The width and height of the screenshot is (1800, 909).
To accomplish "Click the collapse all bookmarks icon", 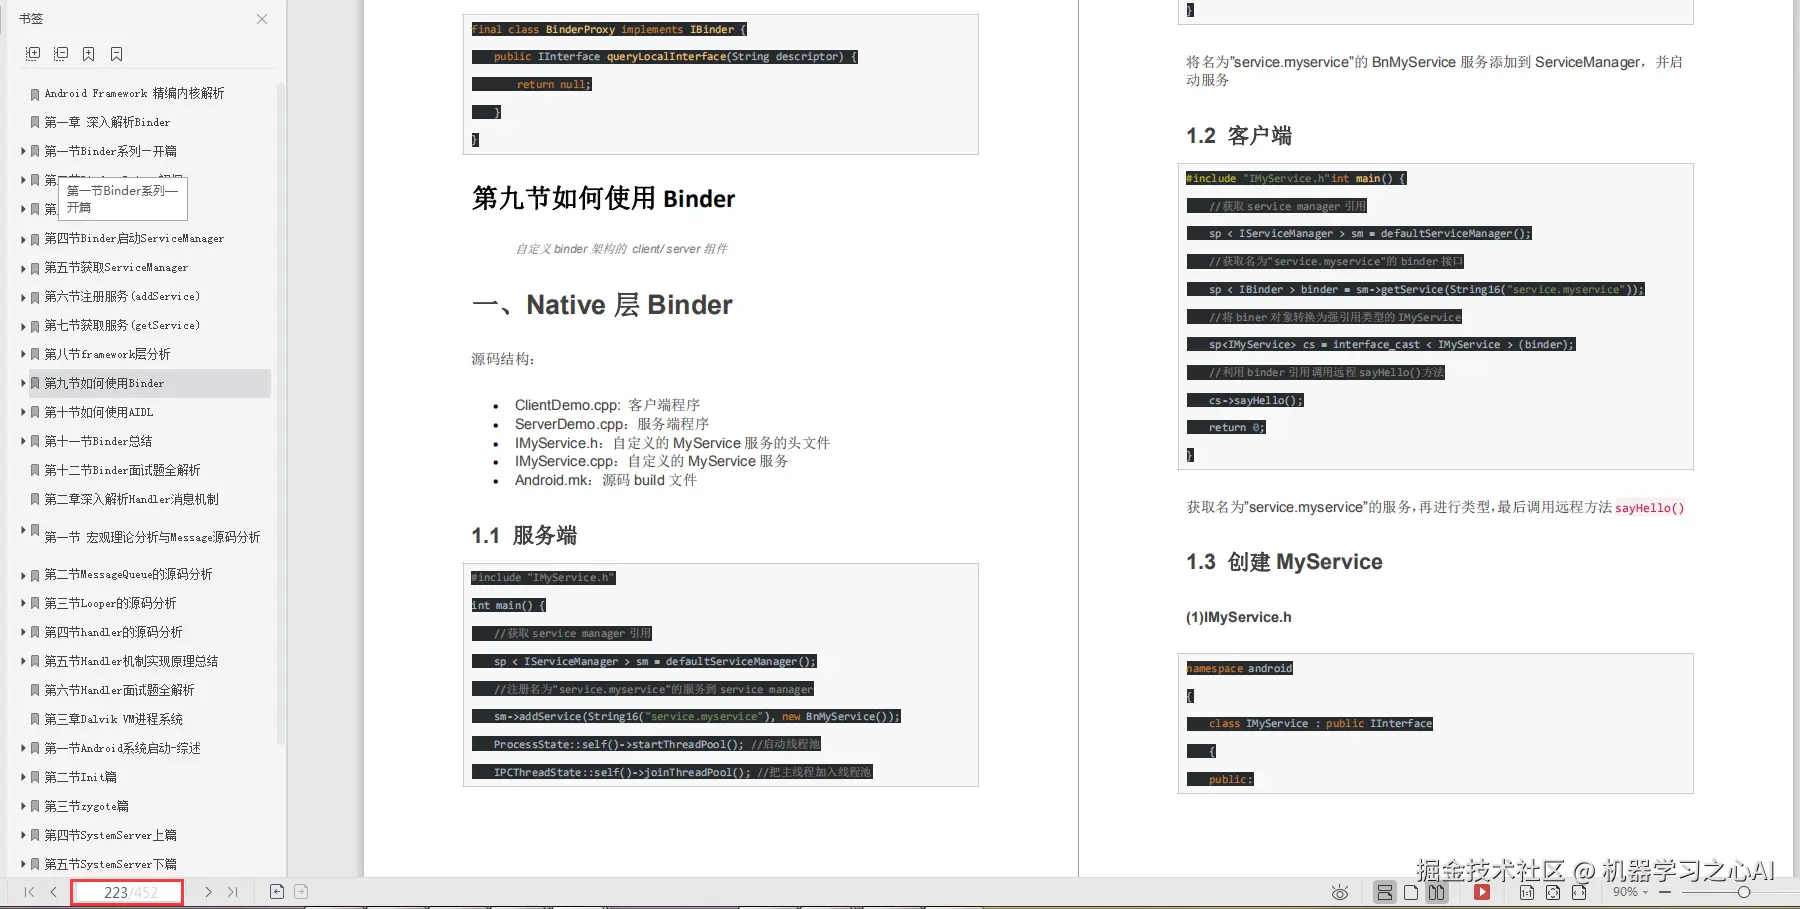I will (61, 54).
